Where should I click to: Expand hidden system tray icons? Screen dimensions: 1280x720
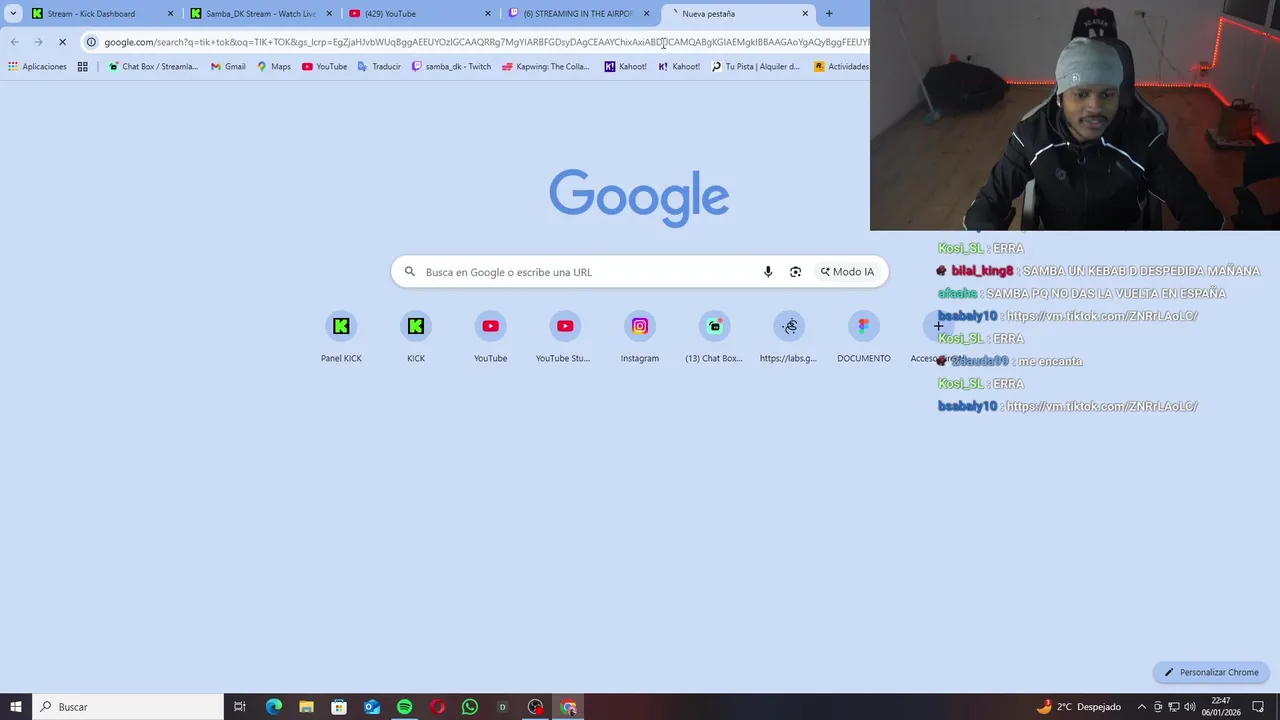(x=1142, y=707)
